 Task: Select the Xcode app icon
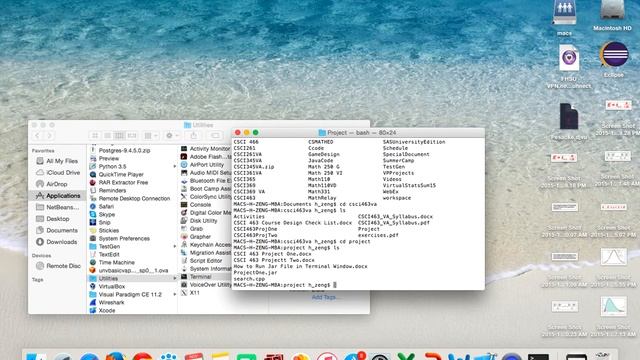pyautogui.click(x=93, y=311)
